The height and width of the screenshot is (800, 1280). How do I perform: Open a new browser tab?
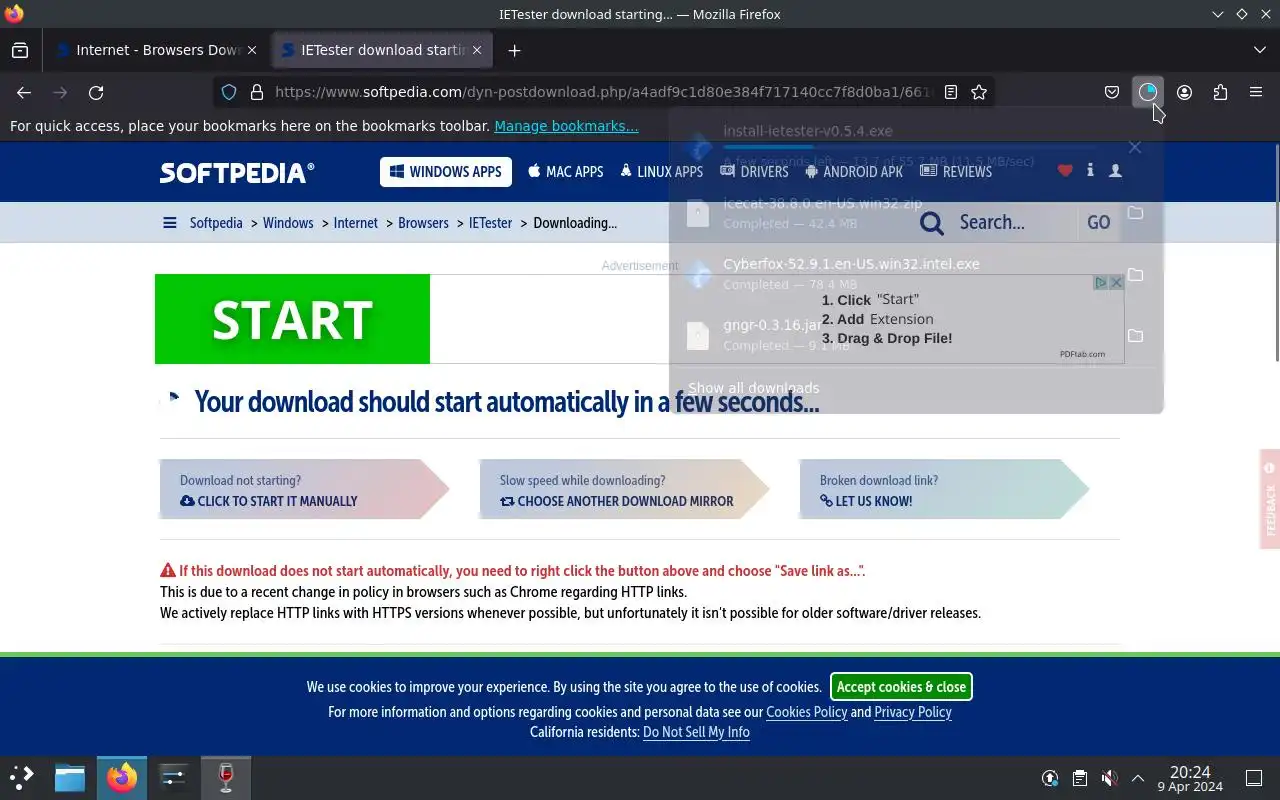[x=514, y=50]
